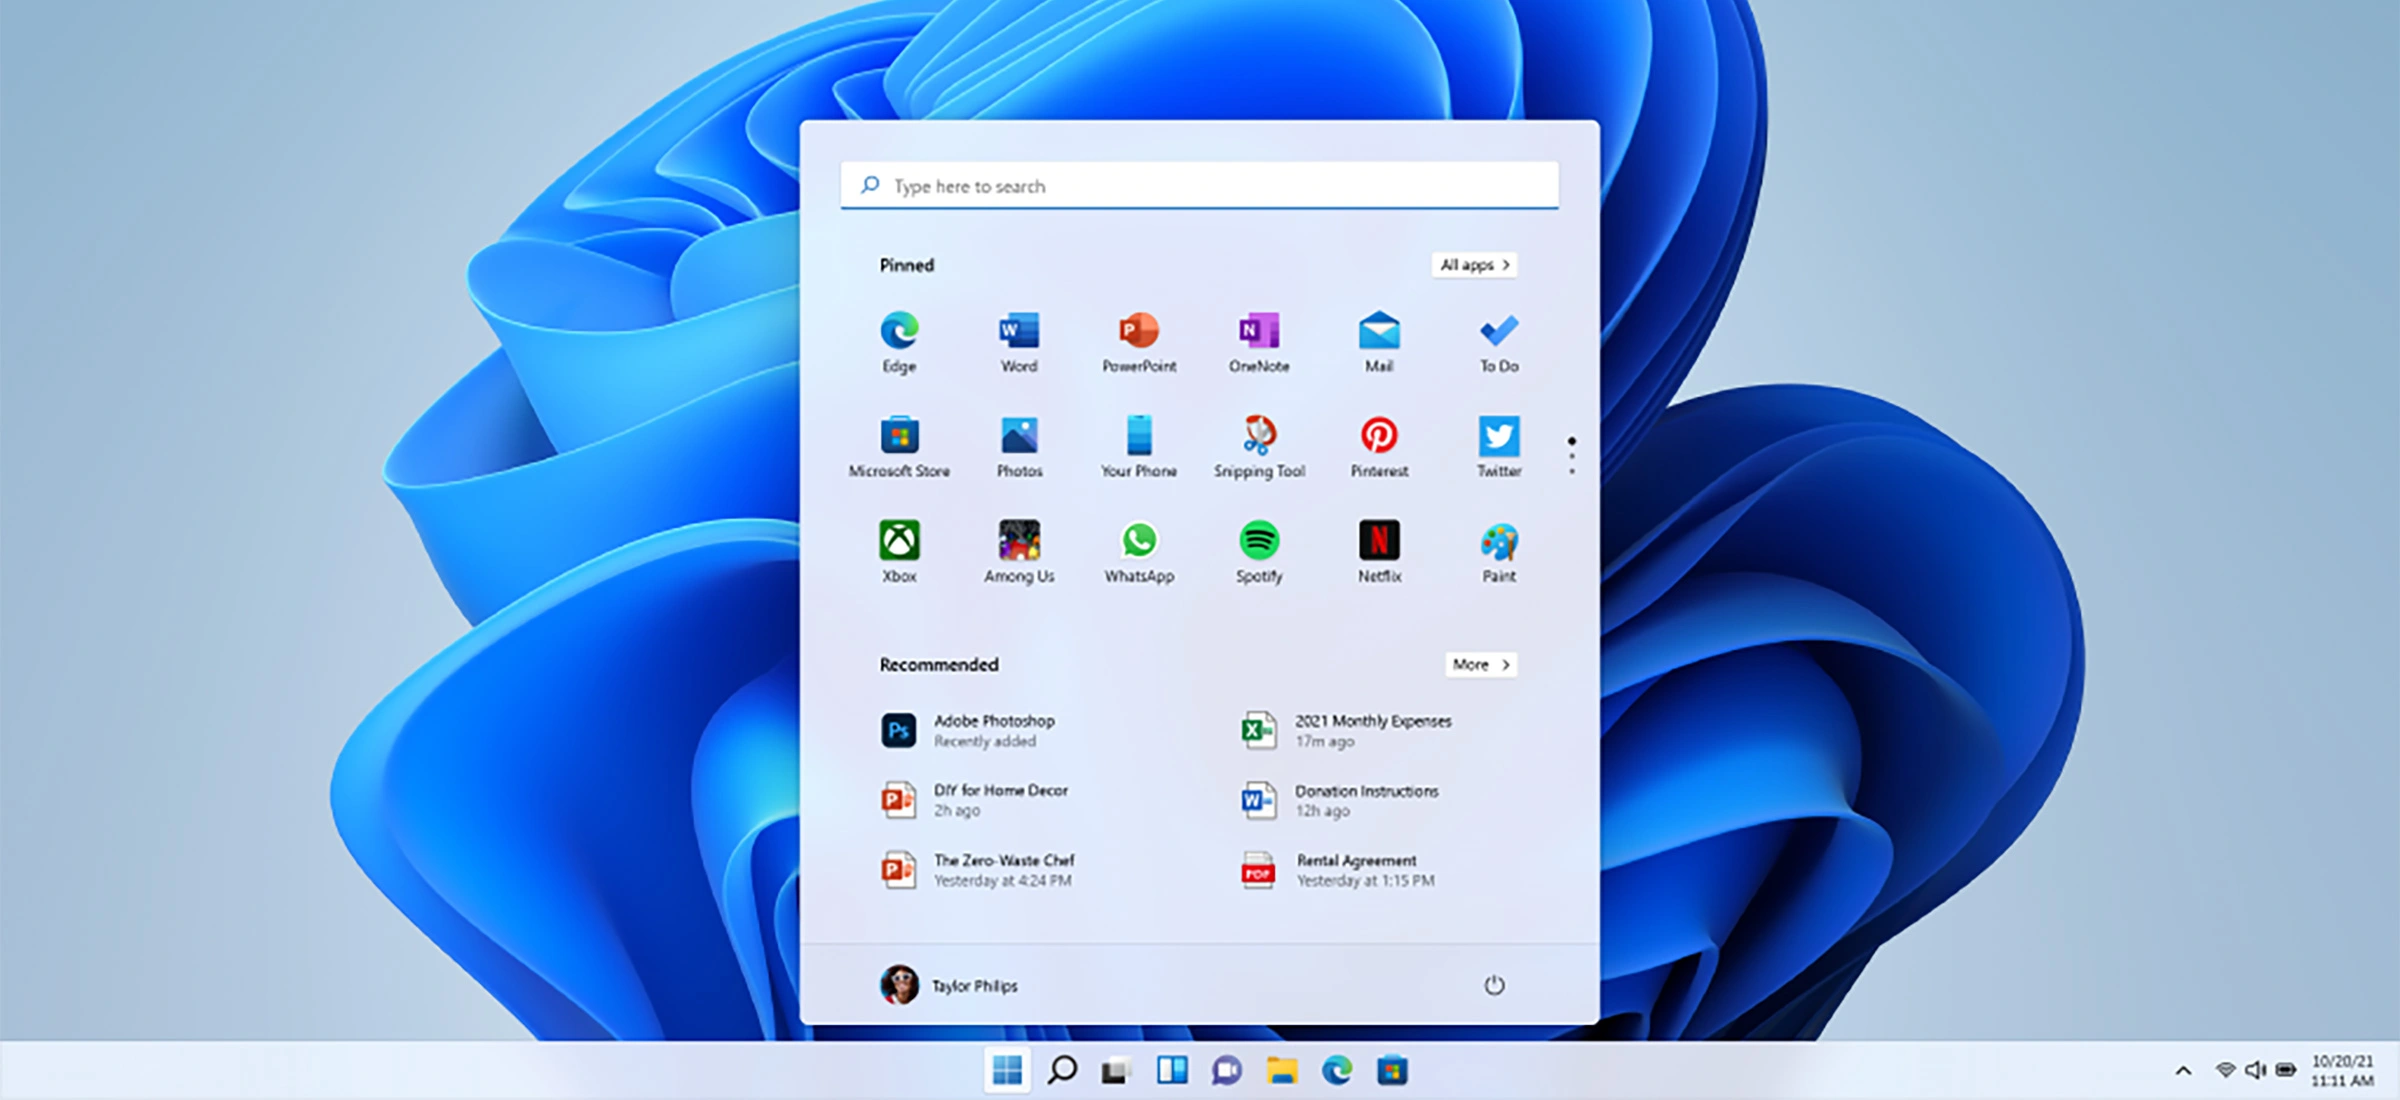Open the Pinterest app
This screenshot has width=2400, height=1100.
coord(1379,447)
